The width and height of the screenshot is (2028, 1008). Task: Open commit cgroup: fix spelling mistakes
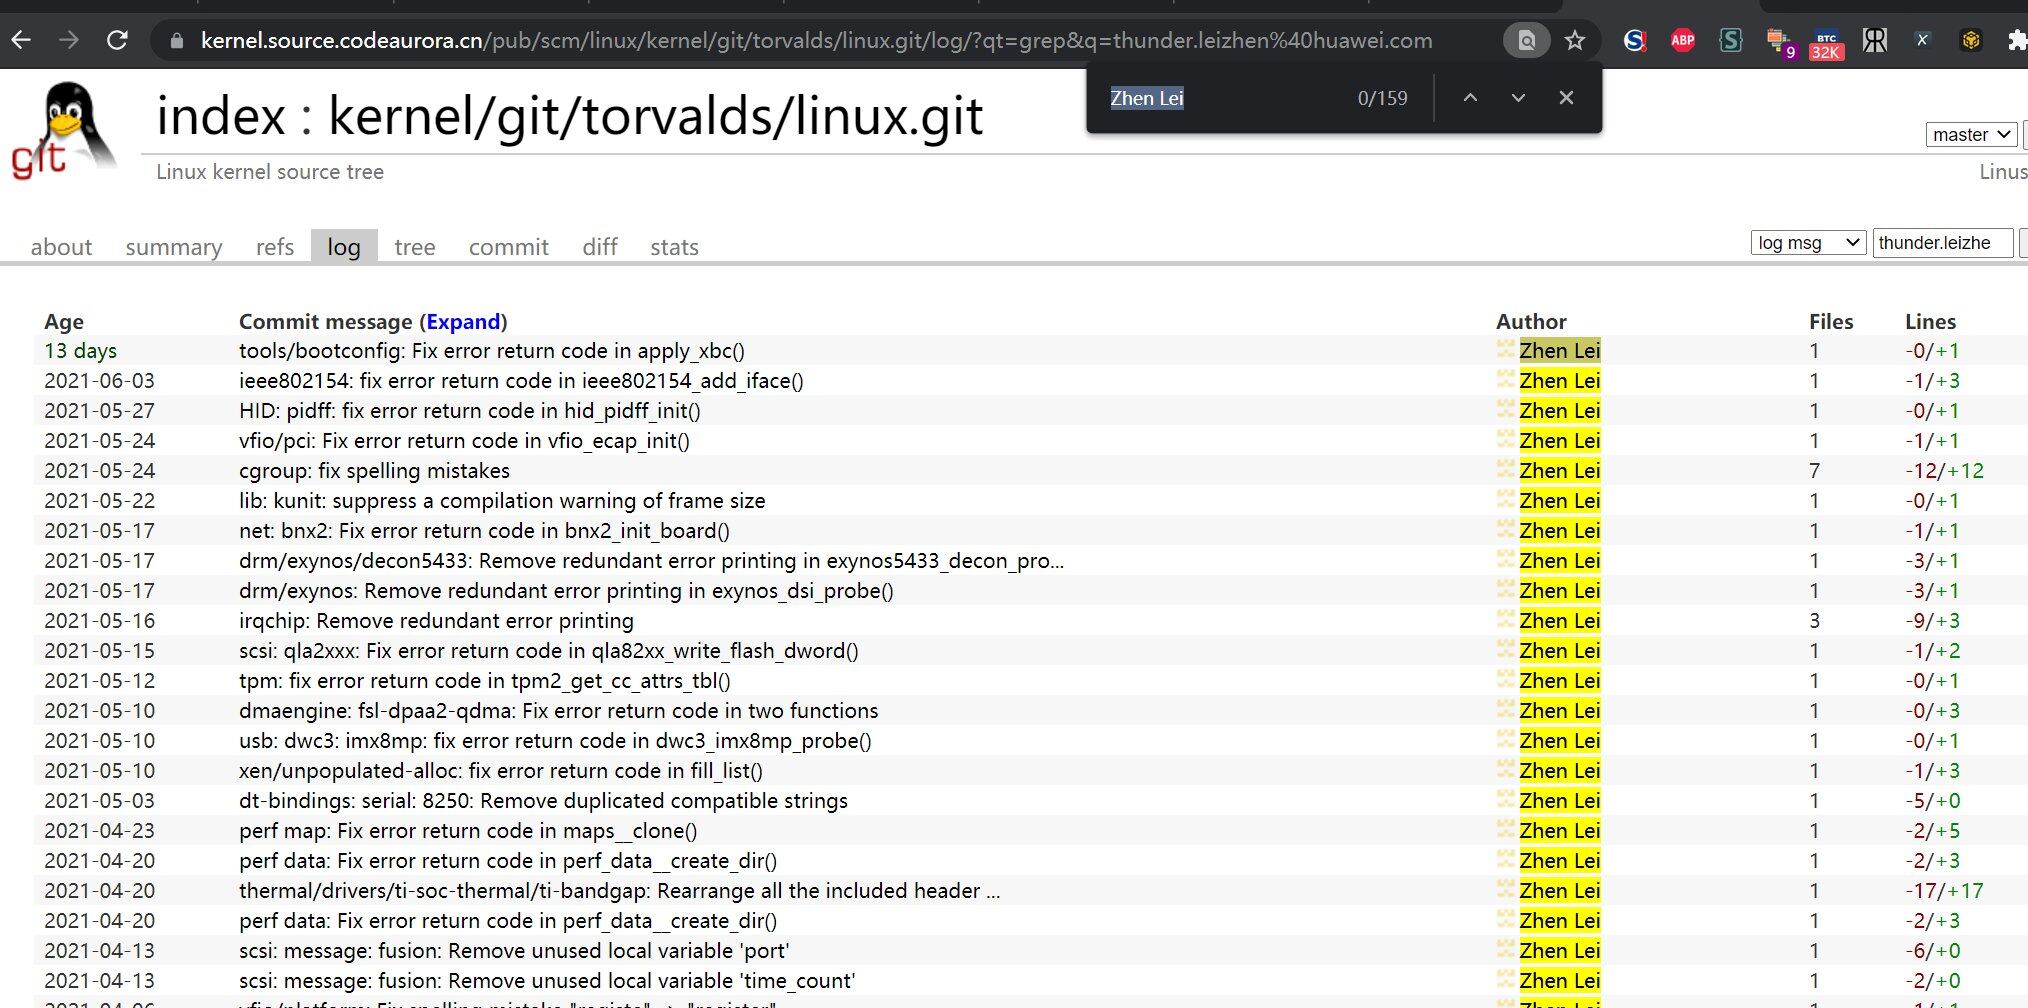coord(374,471)
